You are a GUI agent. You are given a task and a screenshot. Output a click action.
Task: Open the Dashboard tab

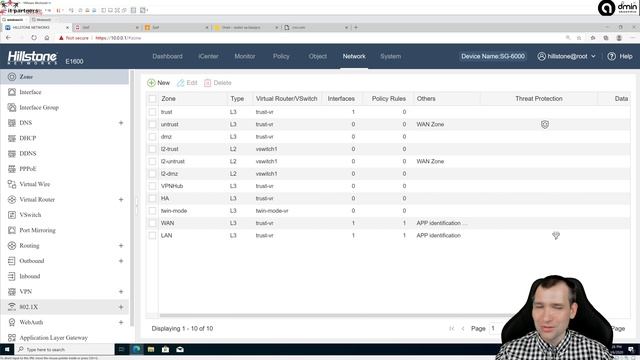click(167, 56)
